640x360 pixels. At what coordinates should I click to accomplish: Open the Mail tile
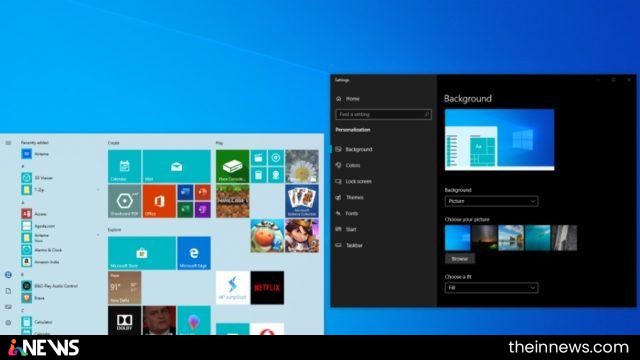pyautogui.click(x=176, y=167)
